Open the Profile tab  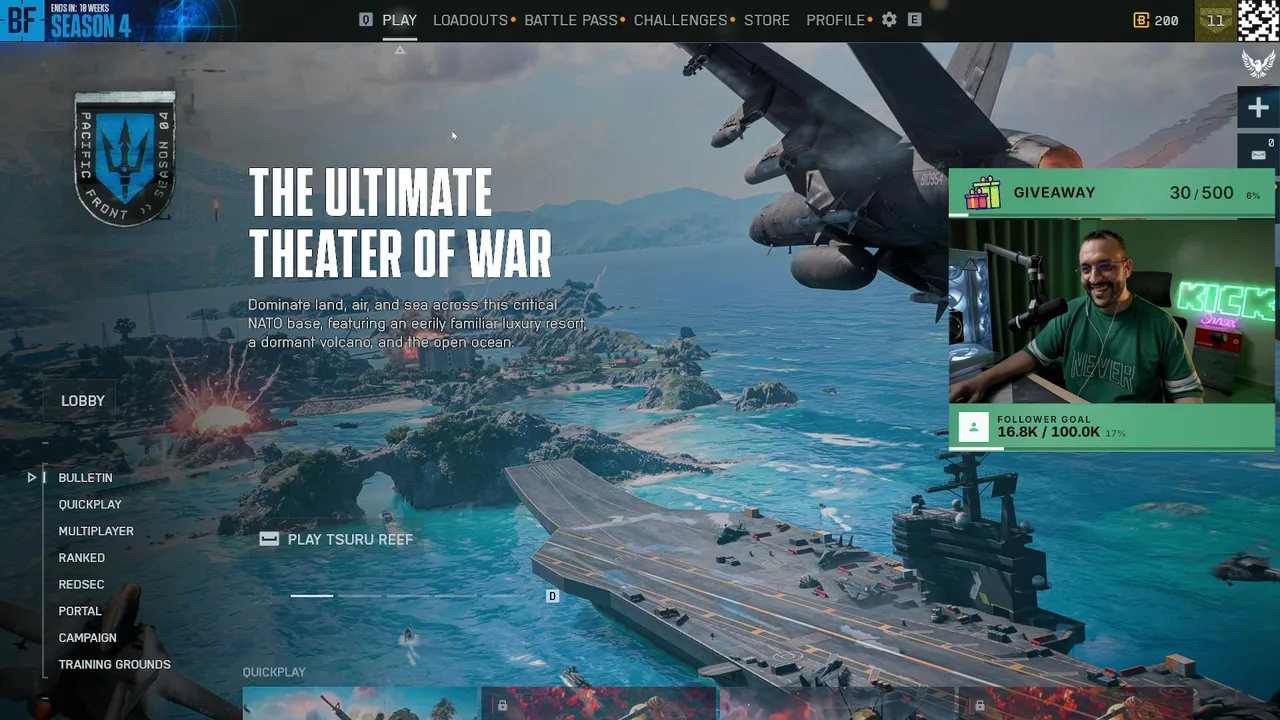(836, 20)
